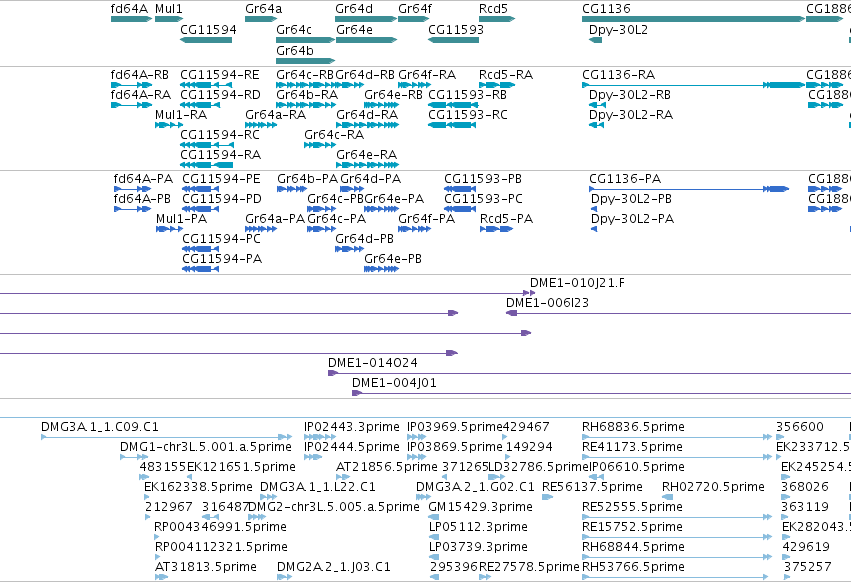Viewport: 851px width, 582px height.
Task: Click the fd64A gene label
Action: click(129, 9)
